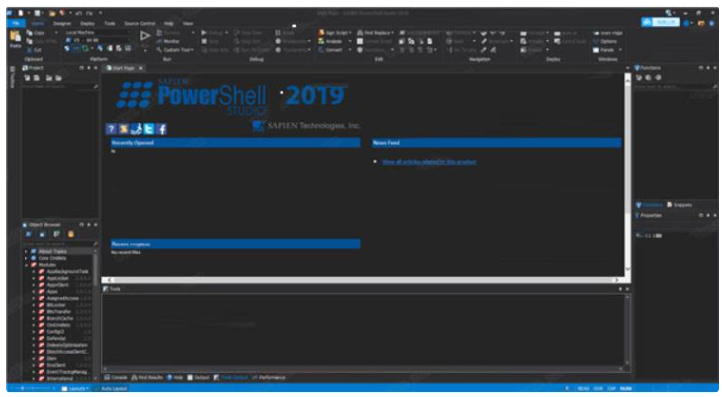Click the first Functions panel toolbar icon
722x397 pixels.
[639, 78]
